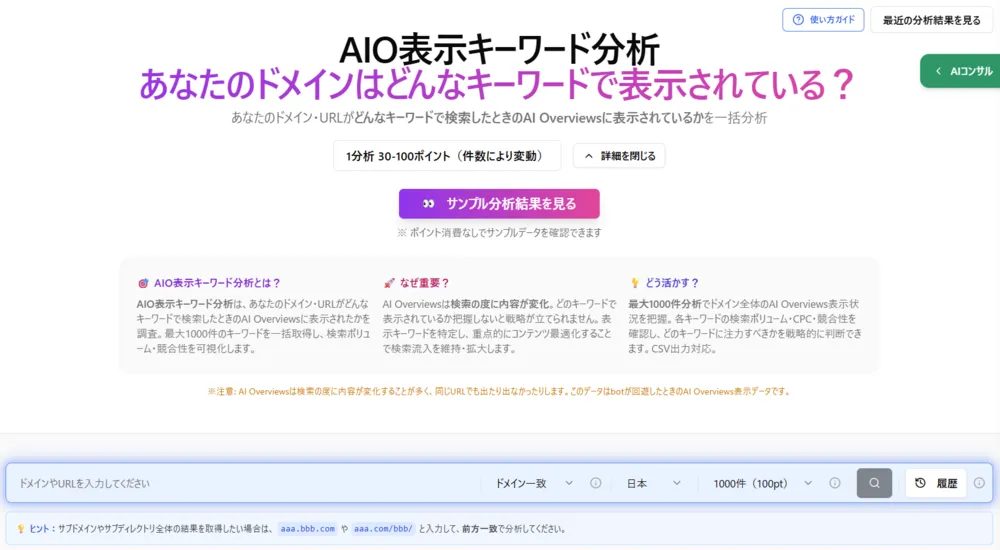Click the rocket icon beside なぜ重要？

click(x=389, y=283)
